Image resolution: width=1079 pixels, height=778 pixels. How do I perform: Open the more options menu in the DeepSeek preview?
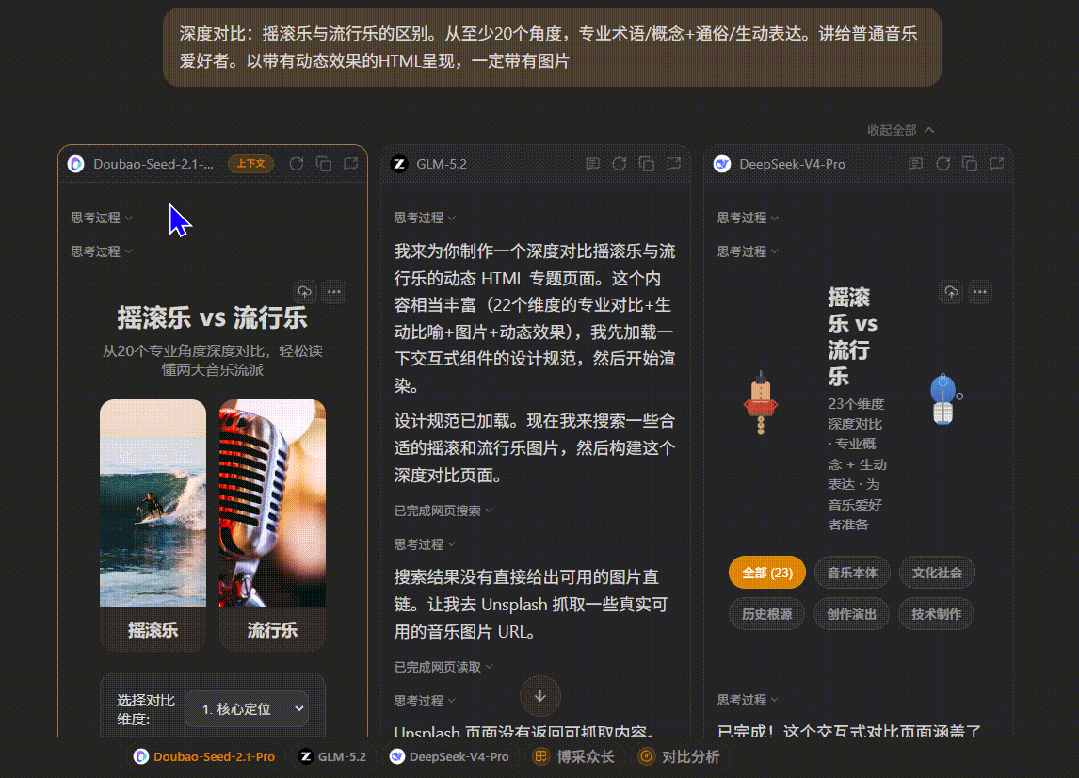[980, 292]
